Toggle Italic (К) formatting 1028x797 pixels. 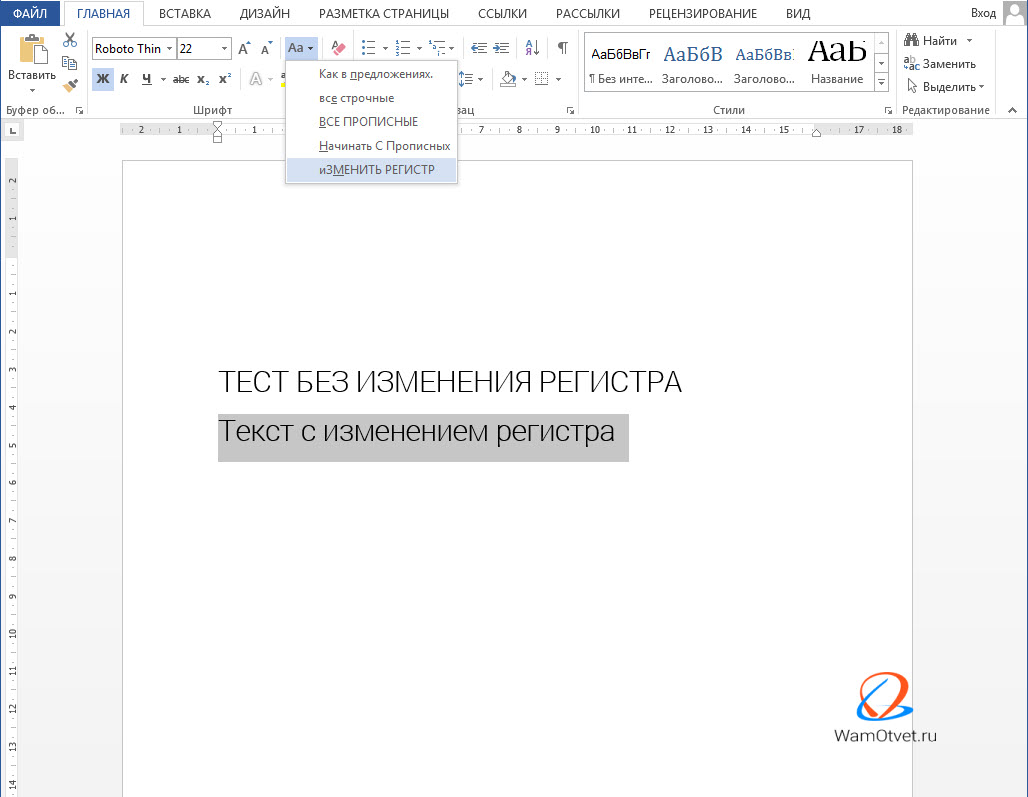(125, 79)
